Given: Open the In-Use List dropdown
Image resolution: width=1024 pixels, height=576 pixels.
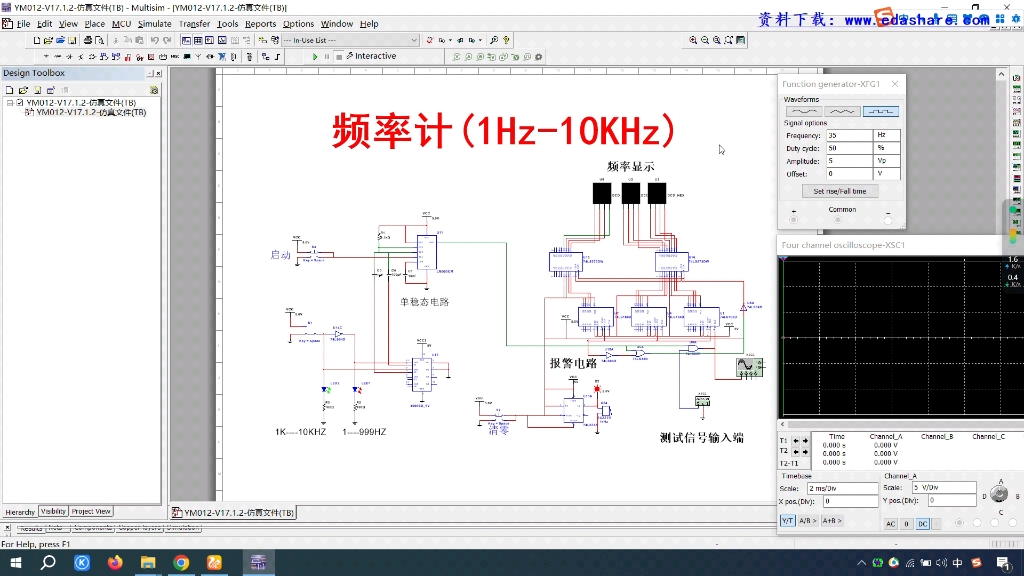Looking at the screenshot, I should (350, 40).
